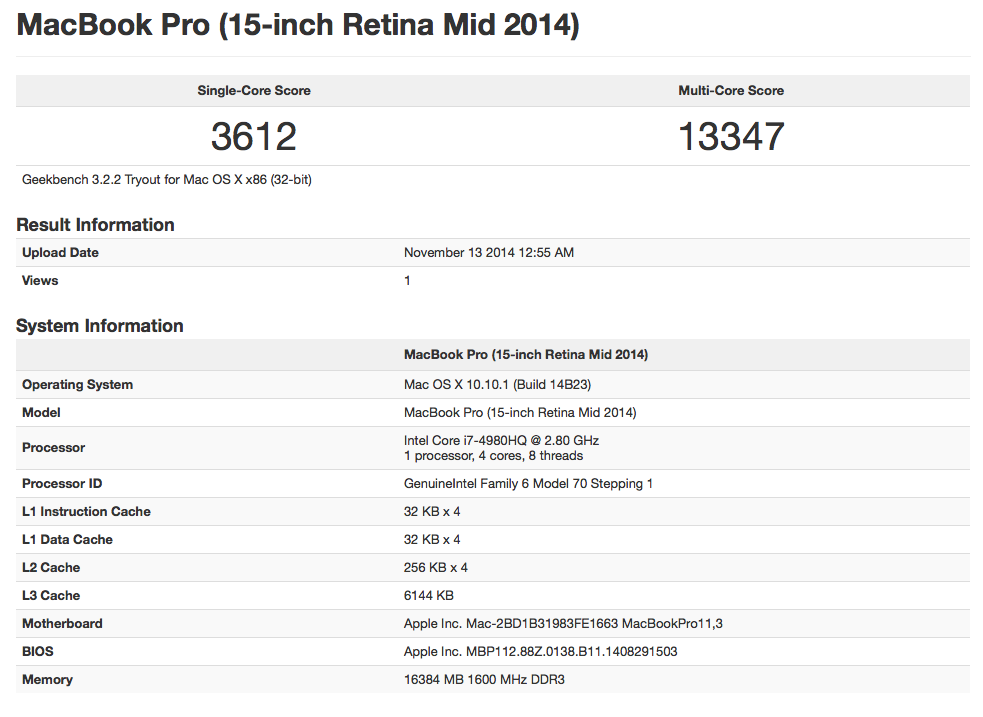Click the L2 Cache label
Screen dimensions: 983x717
(x=51, y=568)
